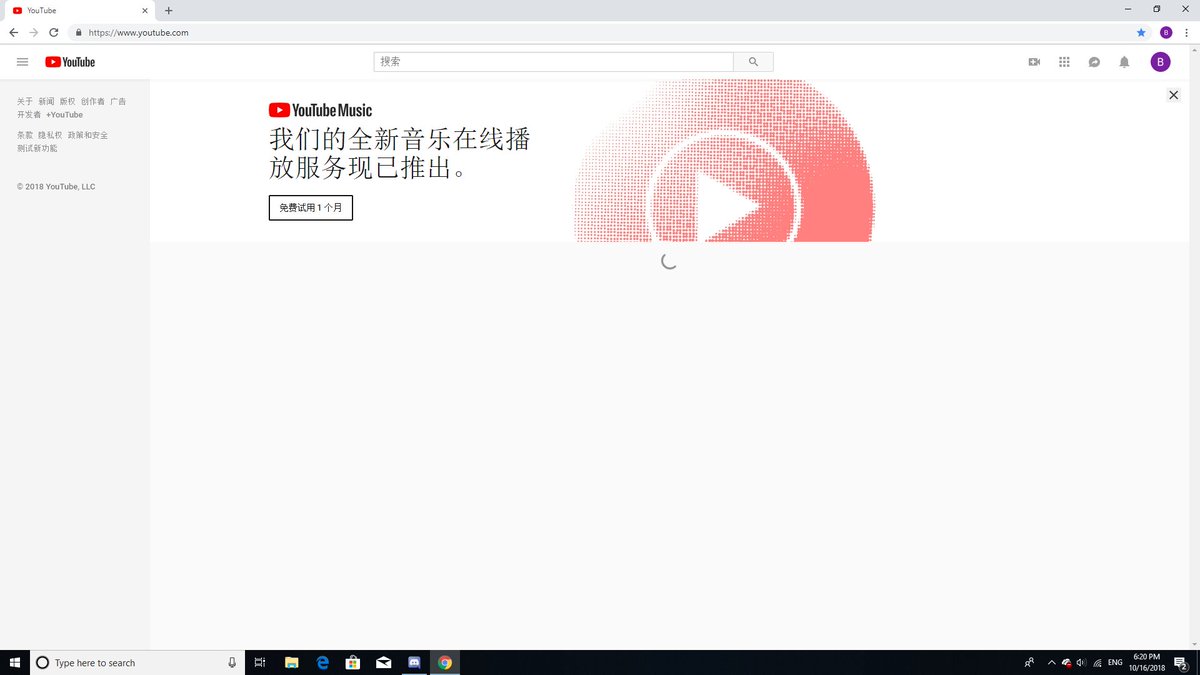Open the 广告 footer link

click(x=118, y=102)
